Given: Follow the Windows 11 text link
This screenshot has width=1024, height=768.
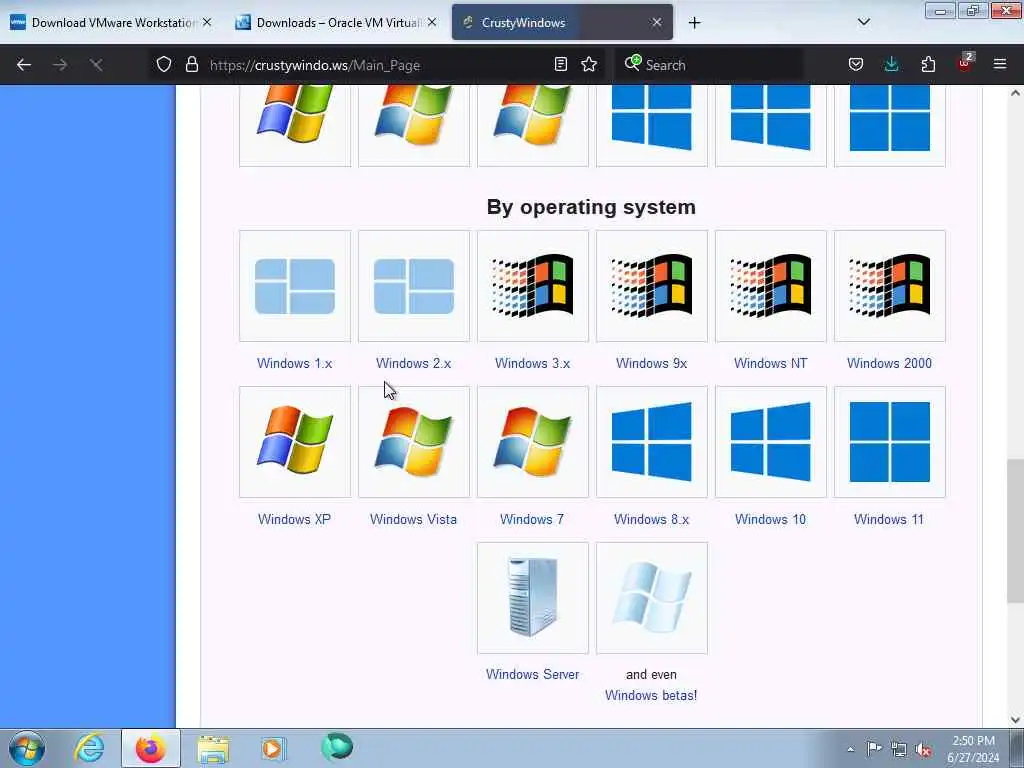Looking at the screenshot, I should 889,519.
